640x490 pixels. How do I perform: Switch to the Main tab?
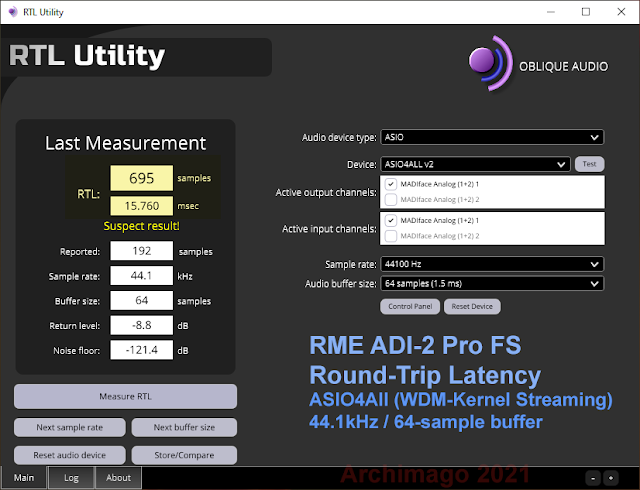coord(24,478)
